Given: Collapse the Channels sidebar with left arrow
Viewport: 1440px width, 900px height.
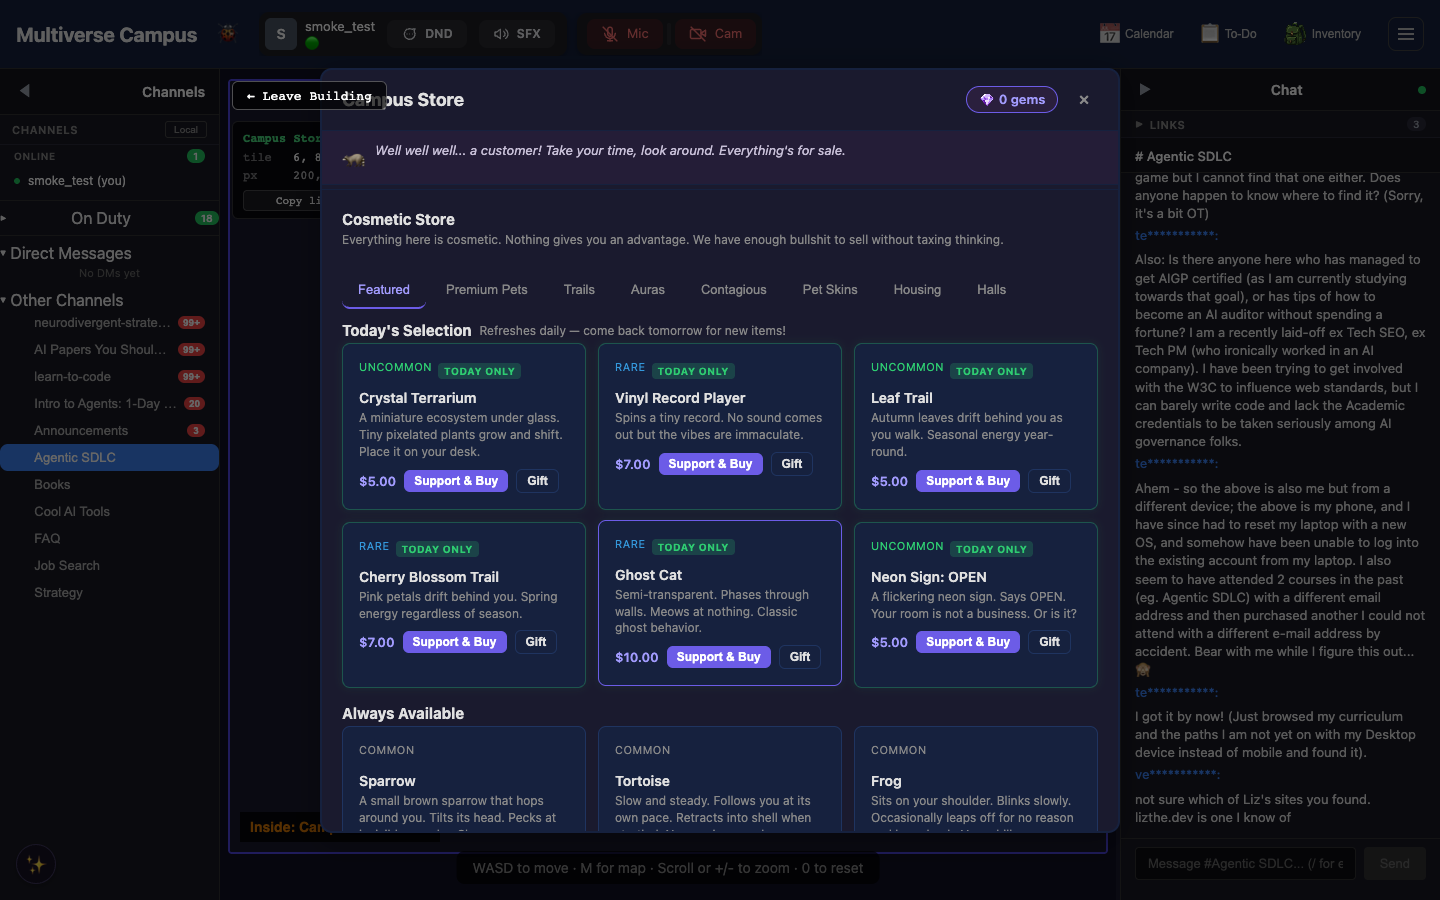Looking at the screenshot, I should click(24, 91).
